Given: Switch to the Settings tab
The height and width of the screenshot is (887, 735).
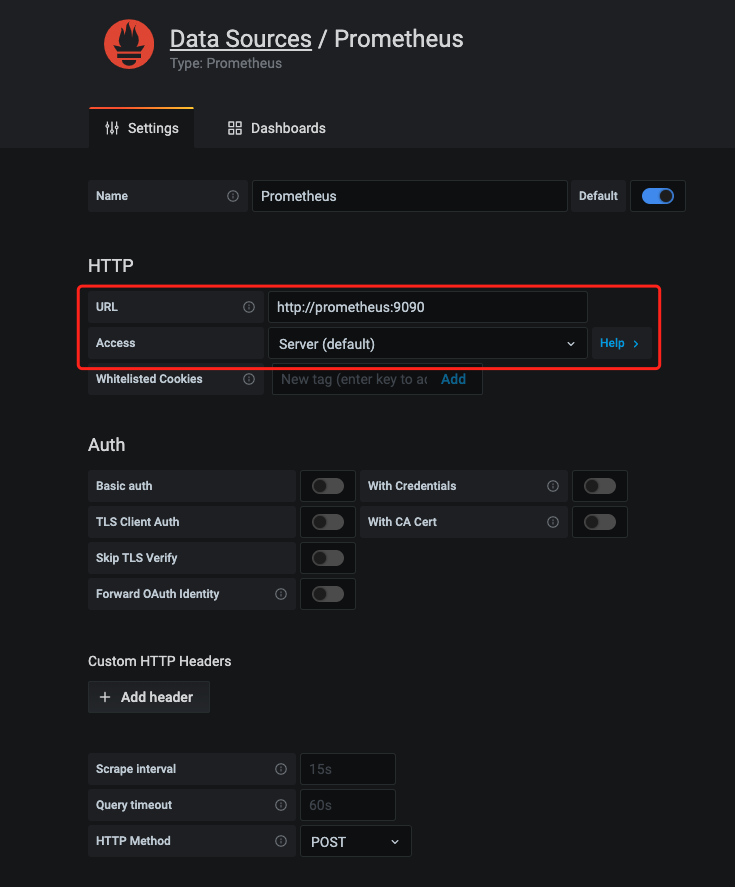Looking at the screenshot, I should (x=141, y=128).
